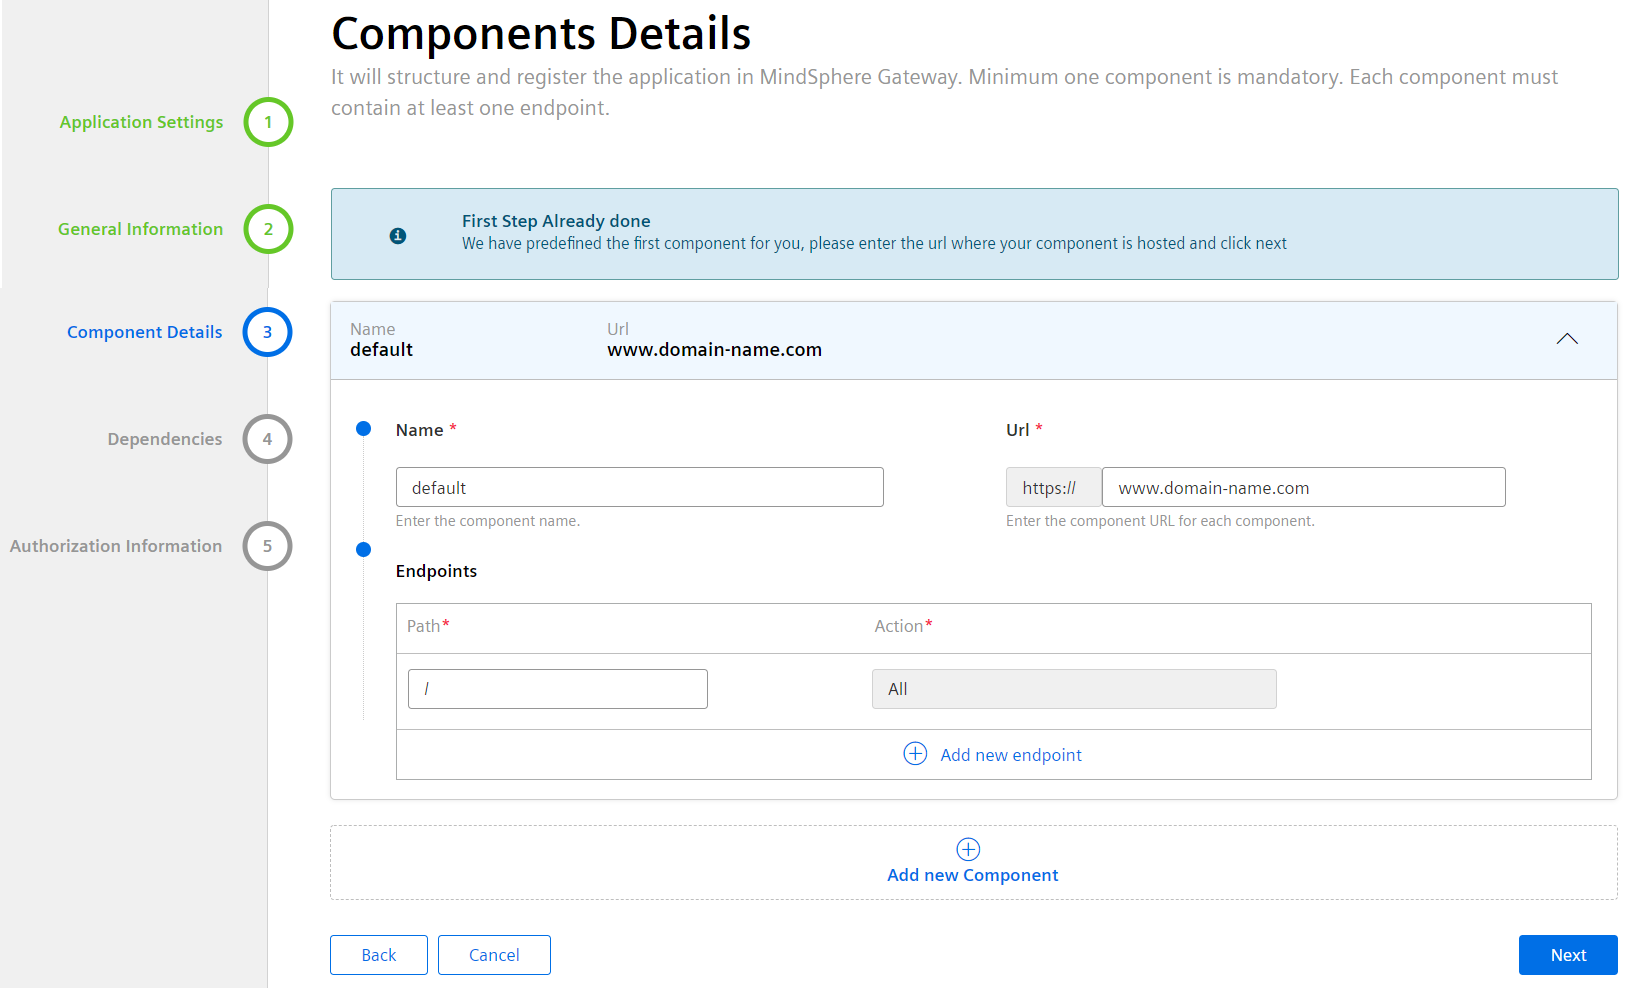Go to General Information step label

[140, 229]
